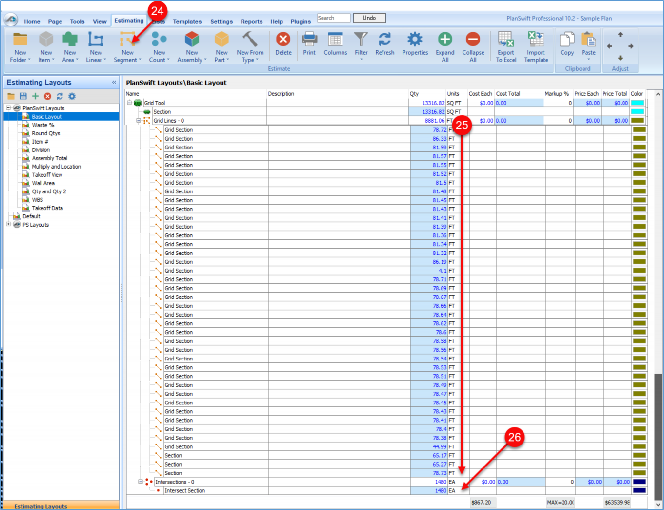Image resolution: width=664 pixels, height=510 pixels.
Task: Select Takeoff Data layout
Action: pyautogui.click(x=47, y=208)
